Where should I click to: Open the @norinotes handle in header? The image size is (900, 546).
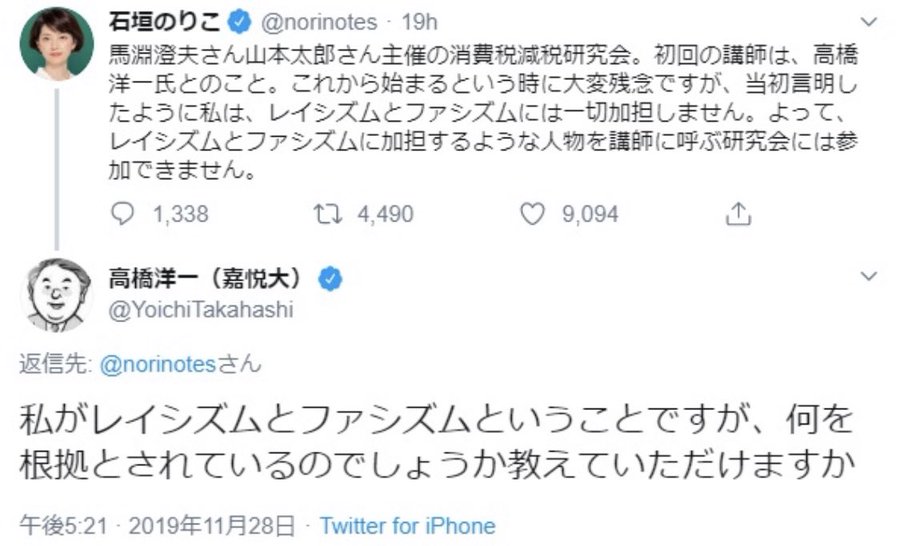click(x=319, y=22)
